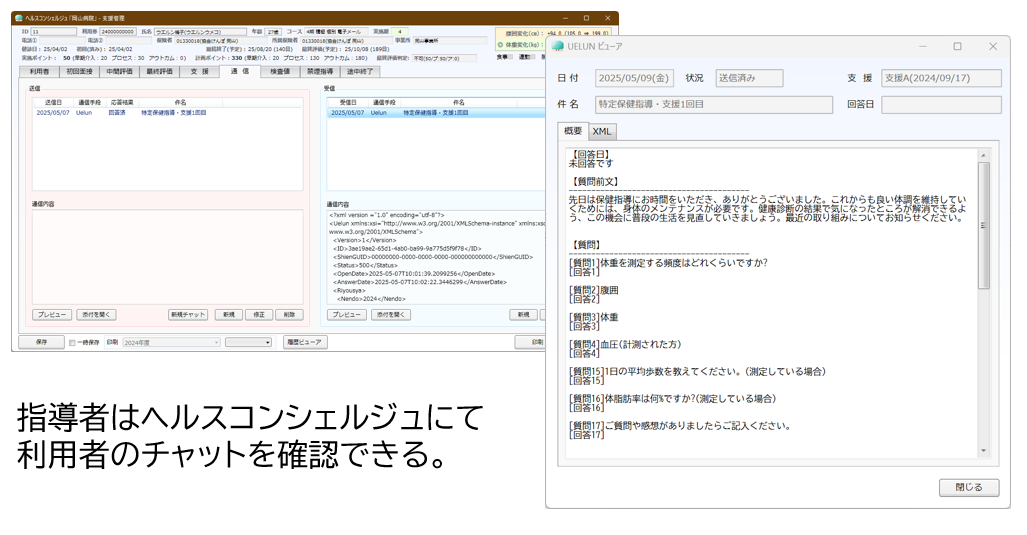
Task: Minimize the UELUN ビューア window
Action: pos(921,46)
